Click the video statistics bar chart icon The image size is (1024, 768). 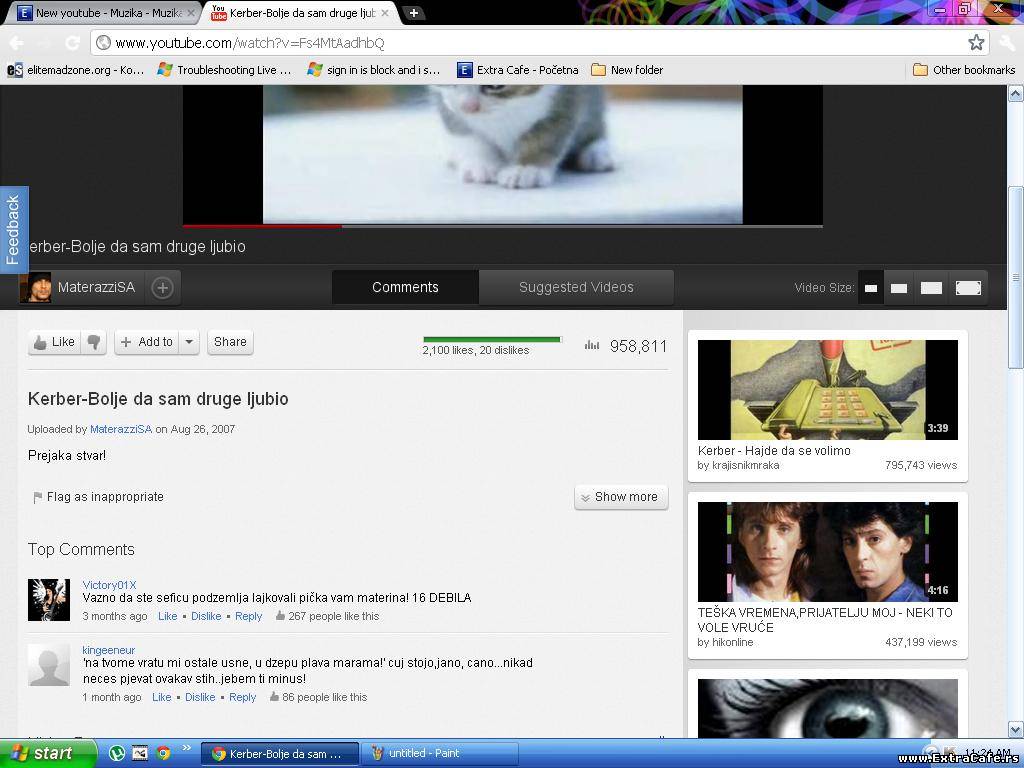pyautogui.click(x=592, y=346)
